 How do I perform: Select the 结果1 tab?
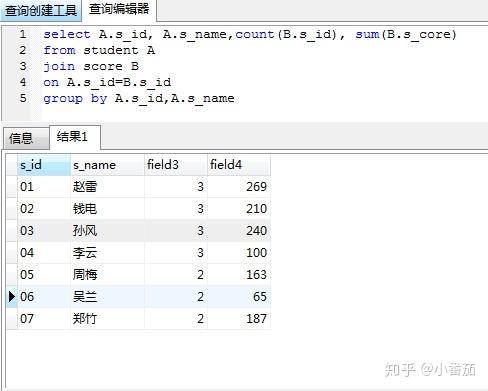(x=74, y=137)
